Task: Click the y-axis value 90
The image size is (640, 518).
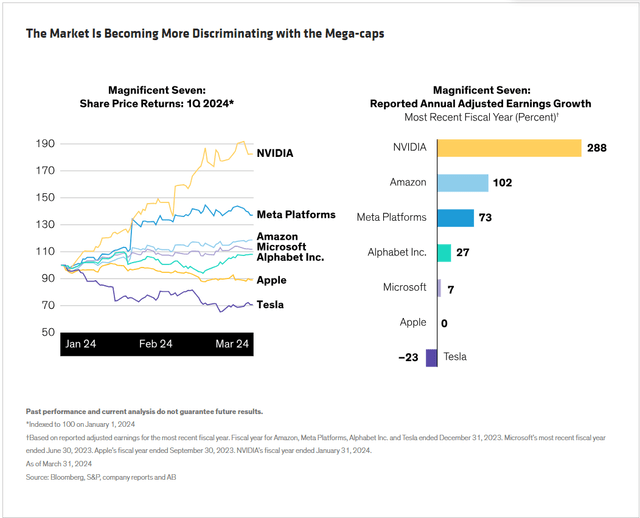Action: pyautogui.click(x=47, y=278)
